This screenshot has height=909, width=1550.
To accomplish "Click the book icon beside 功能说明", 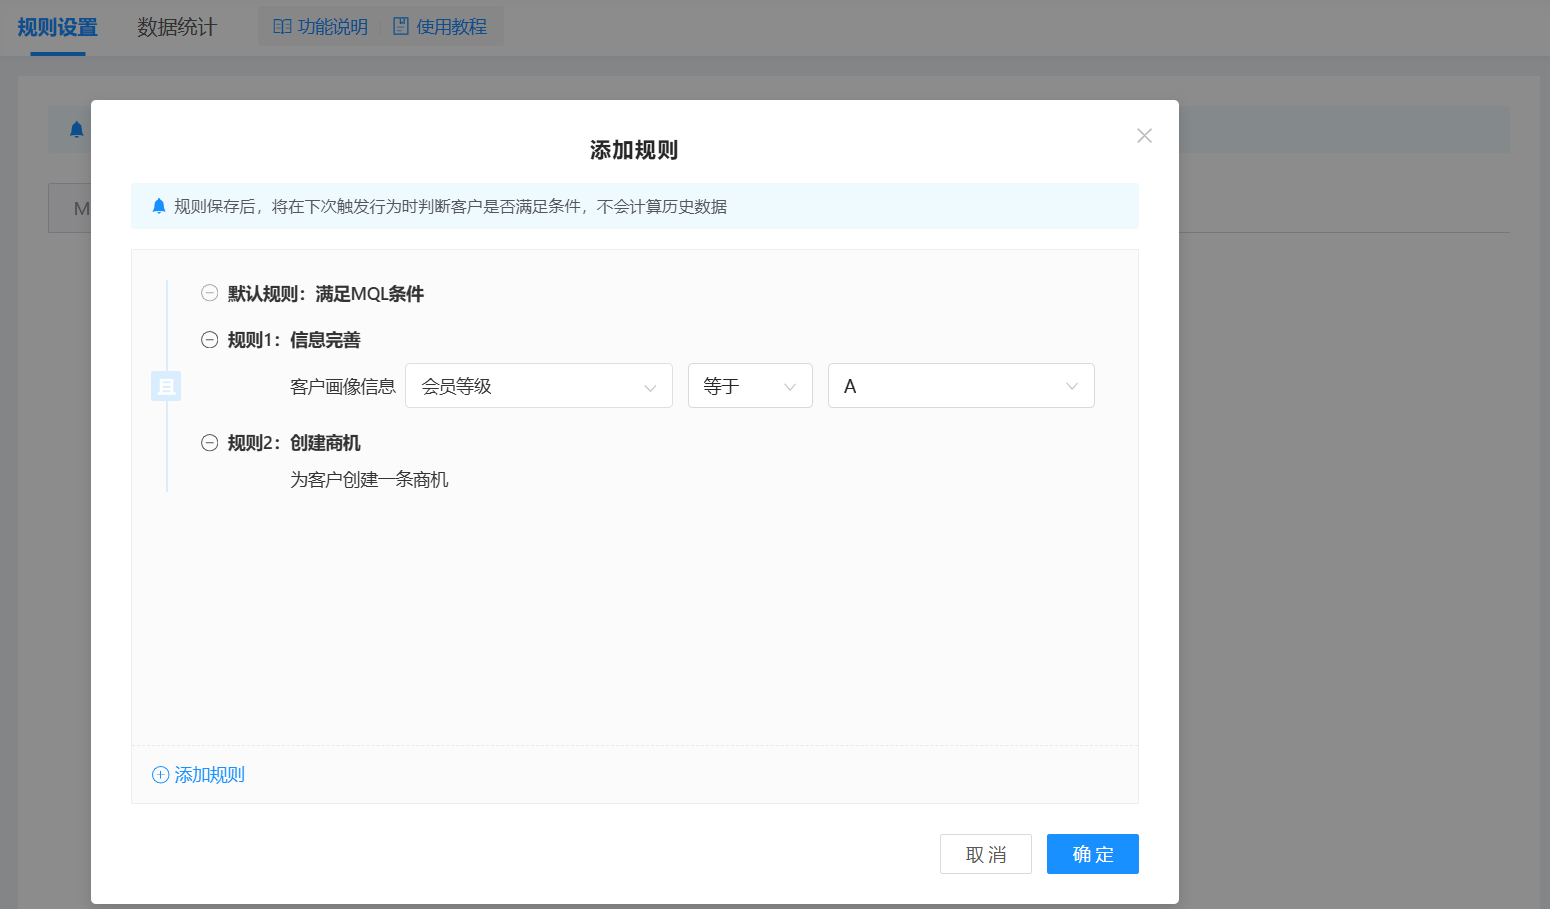I will pos(282,27).
